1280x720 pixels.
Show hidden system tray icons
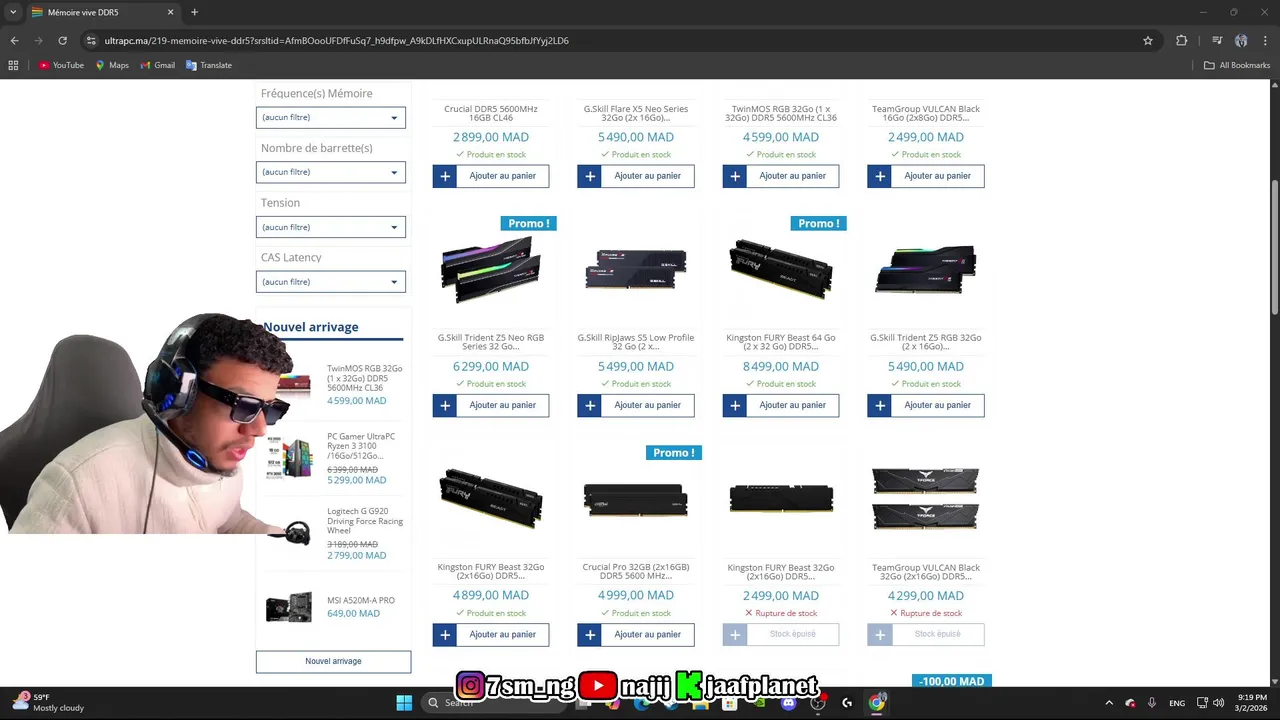point(1108,703)
